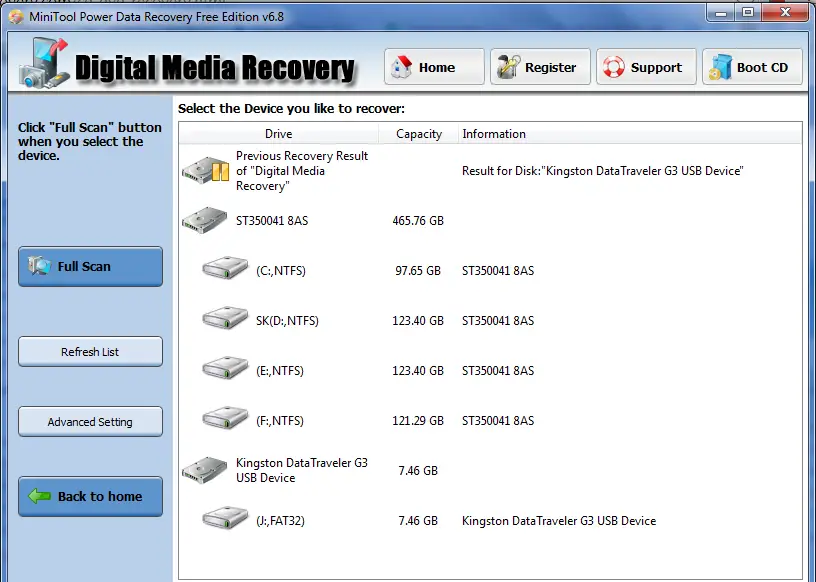Click the F: NTFS partition drive icon

coord(225,417)
